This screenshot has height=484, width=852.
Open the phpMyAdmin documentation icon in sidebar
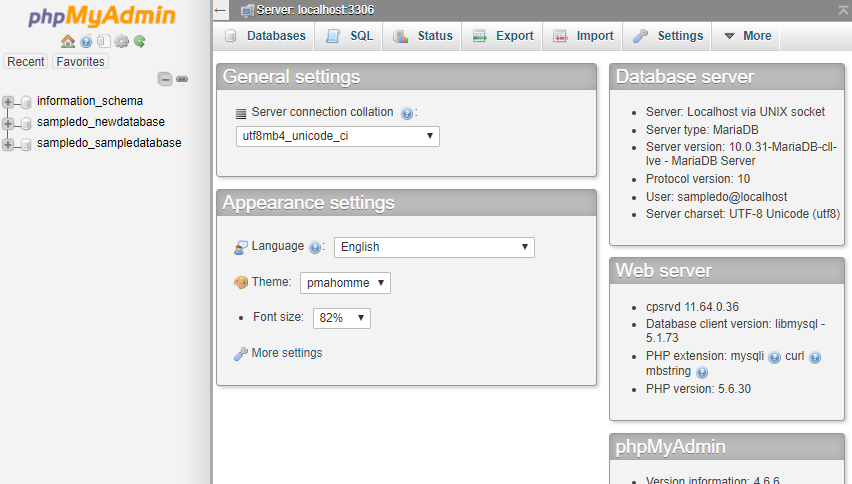click(86, 41)
